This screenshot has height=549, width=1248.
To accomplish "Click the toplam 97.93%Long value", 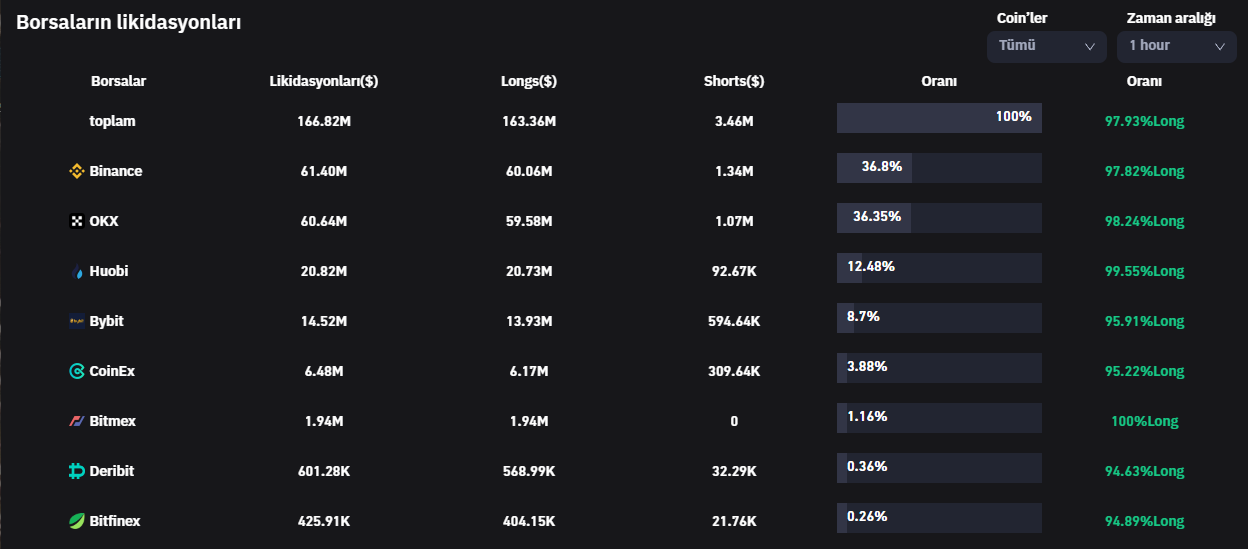I will click(1144, 121).
